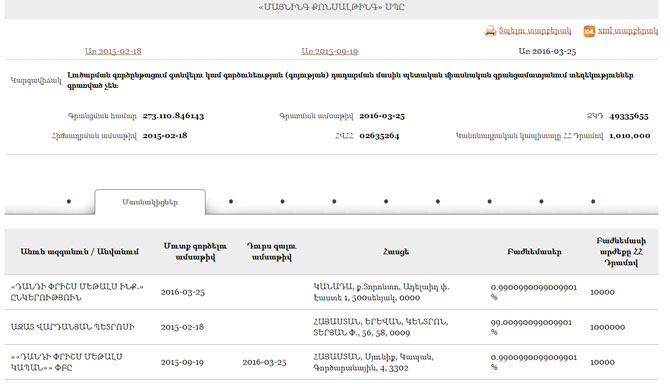The width and height of the screenshot is (670, 384).
Task: Open the last dot tab in the tab strip
Action: click(x=593, y=201)
